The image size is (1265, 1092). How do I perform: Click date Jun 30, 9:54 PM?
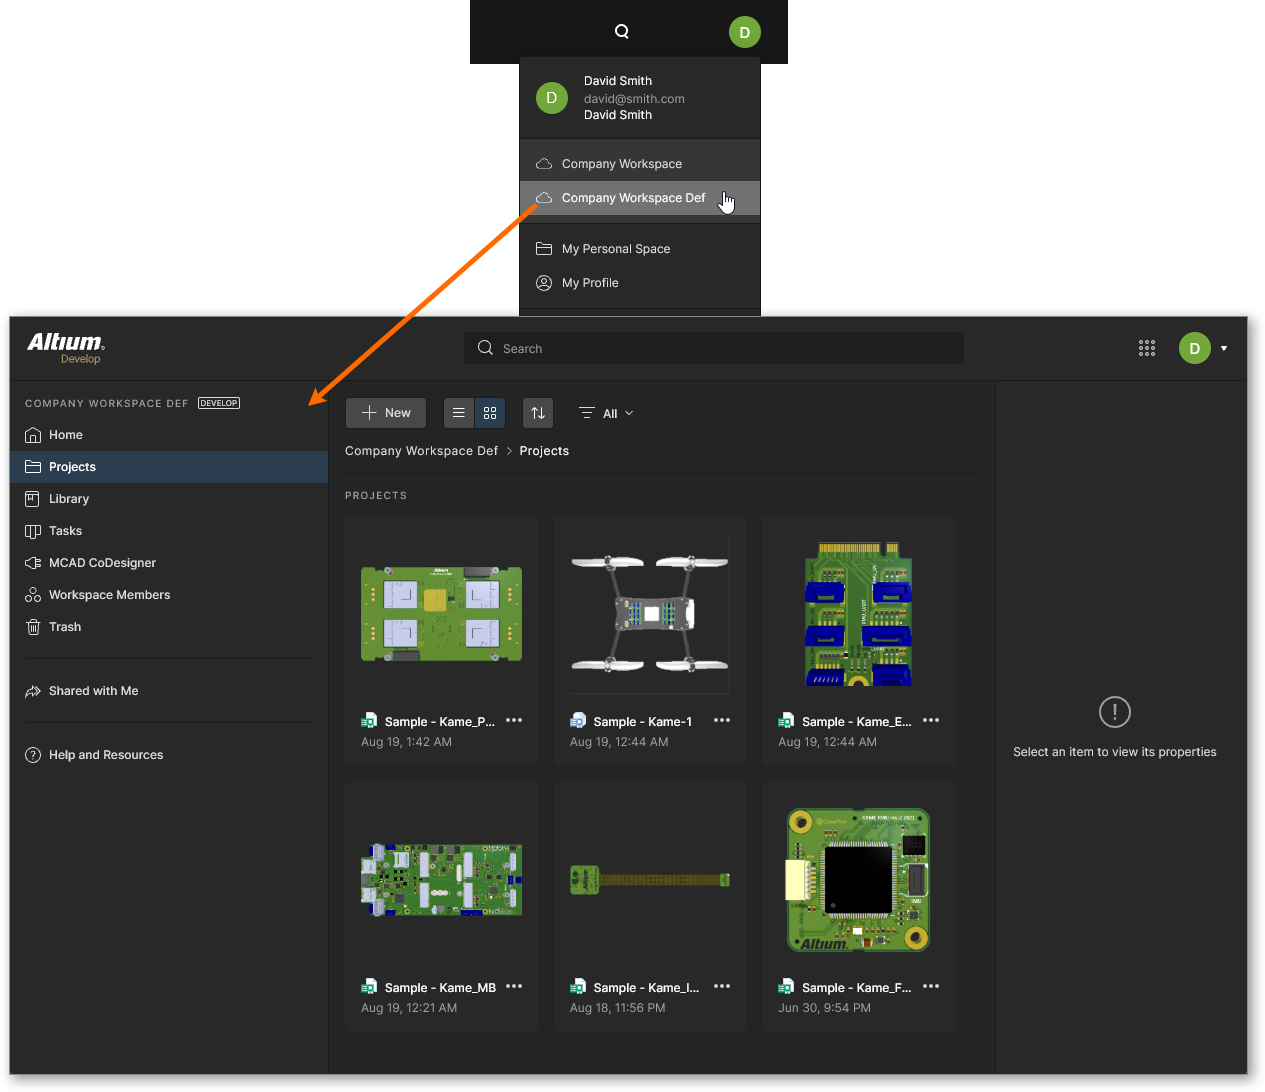coord(824,1008)
